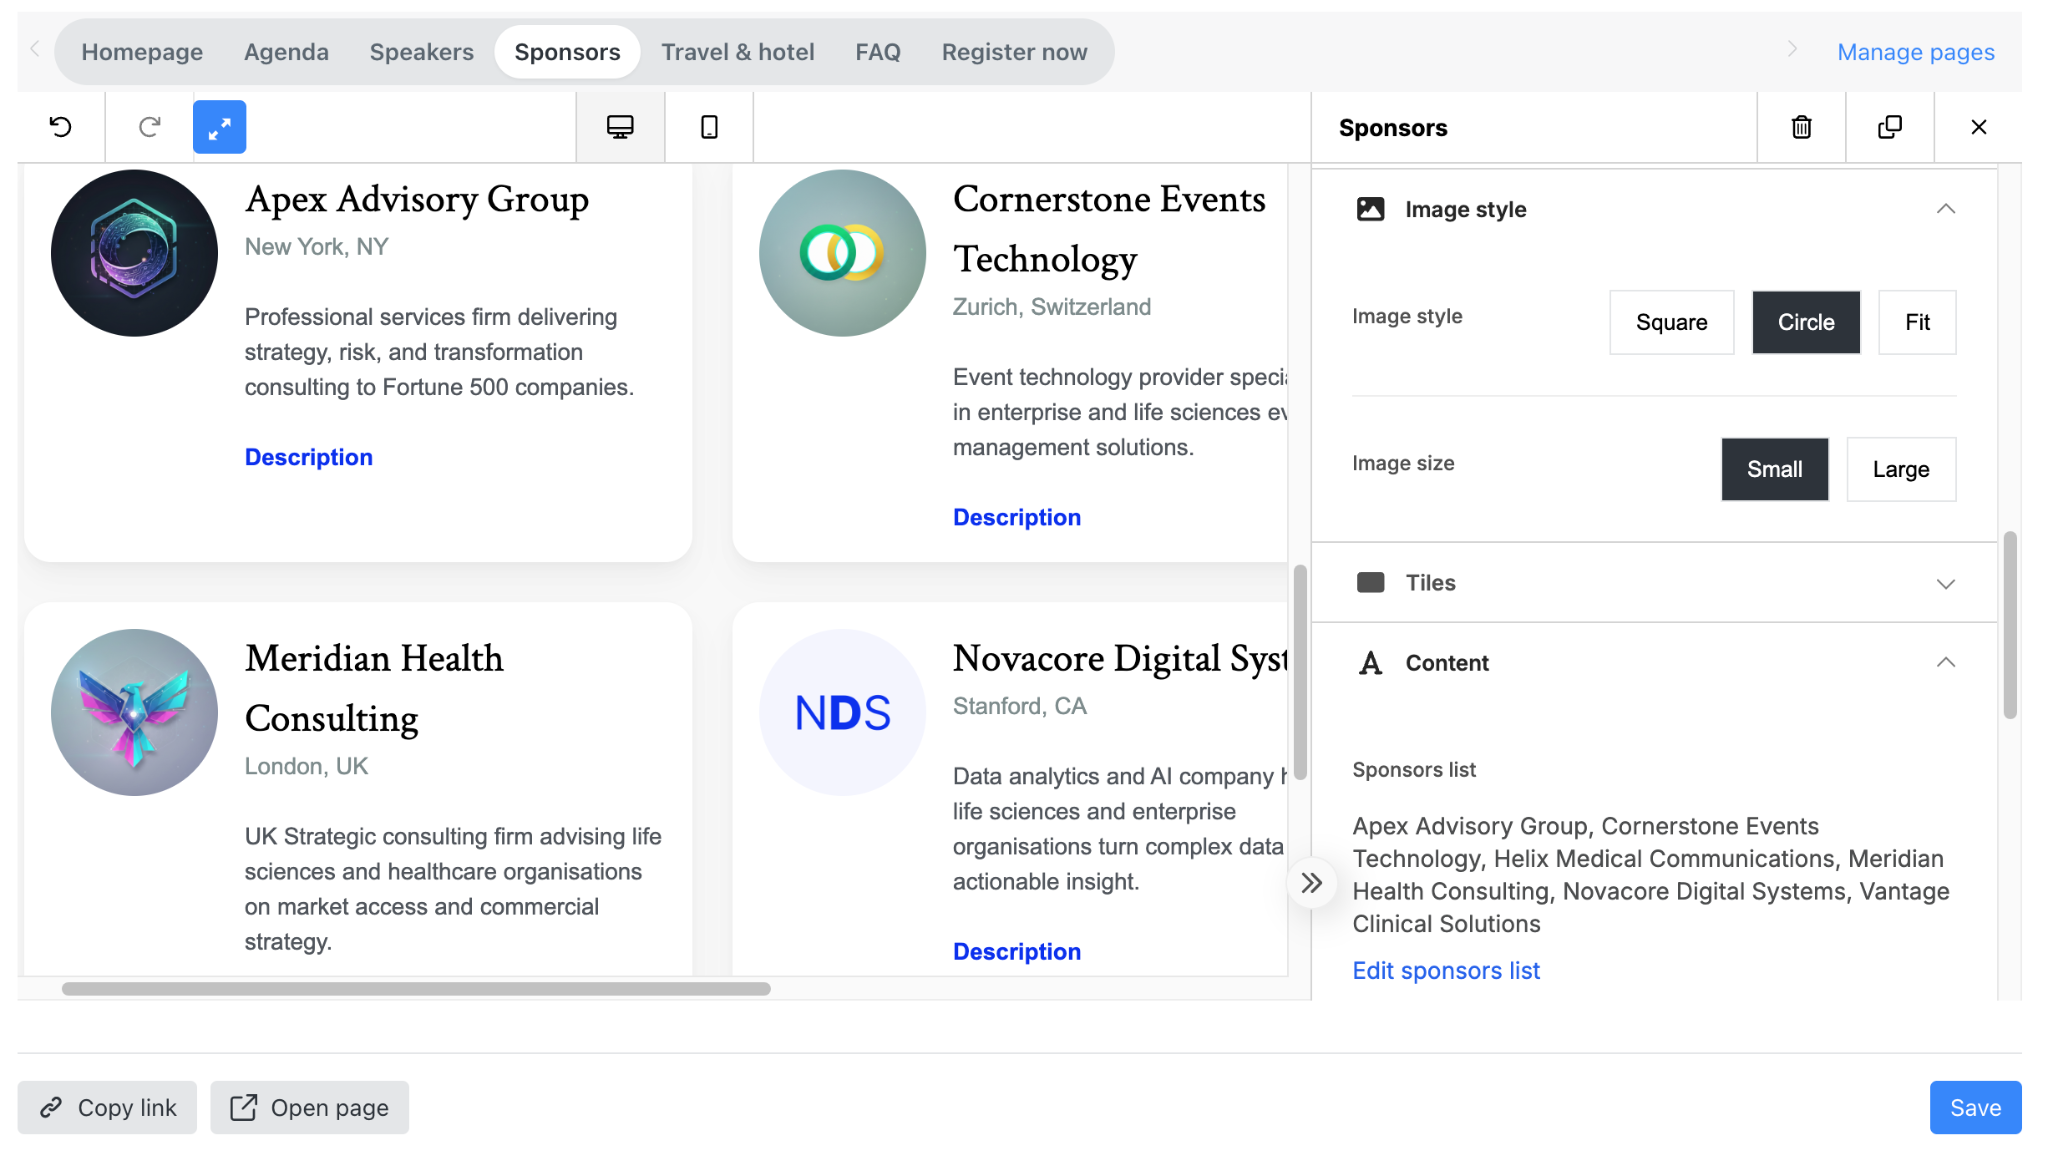
Task: Open Apex Advisory Group Description link
Action: 308,457
